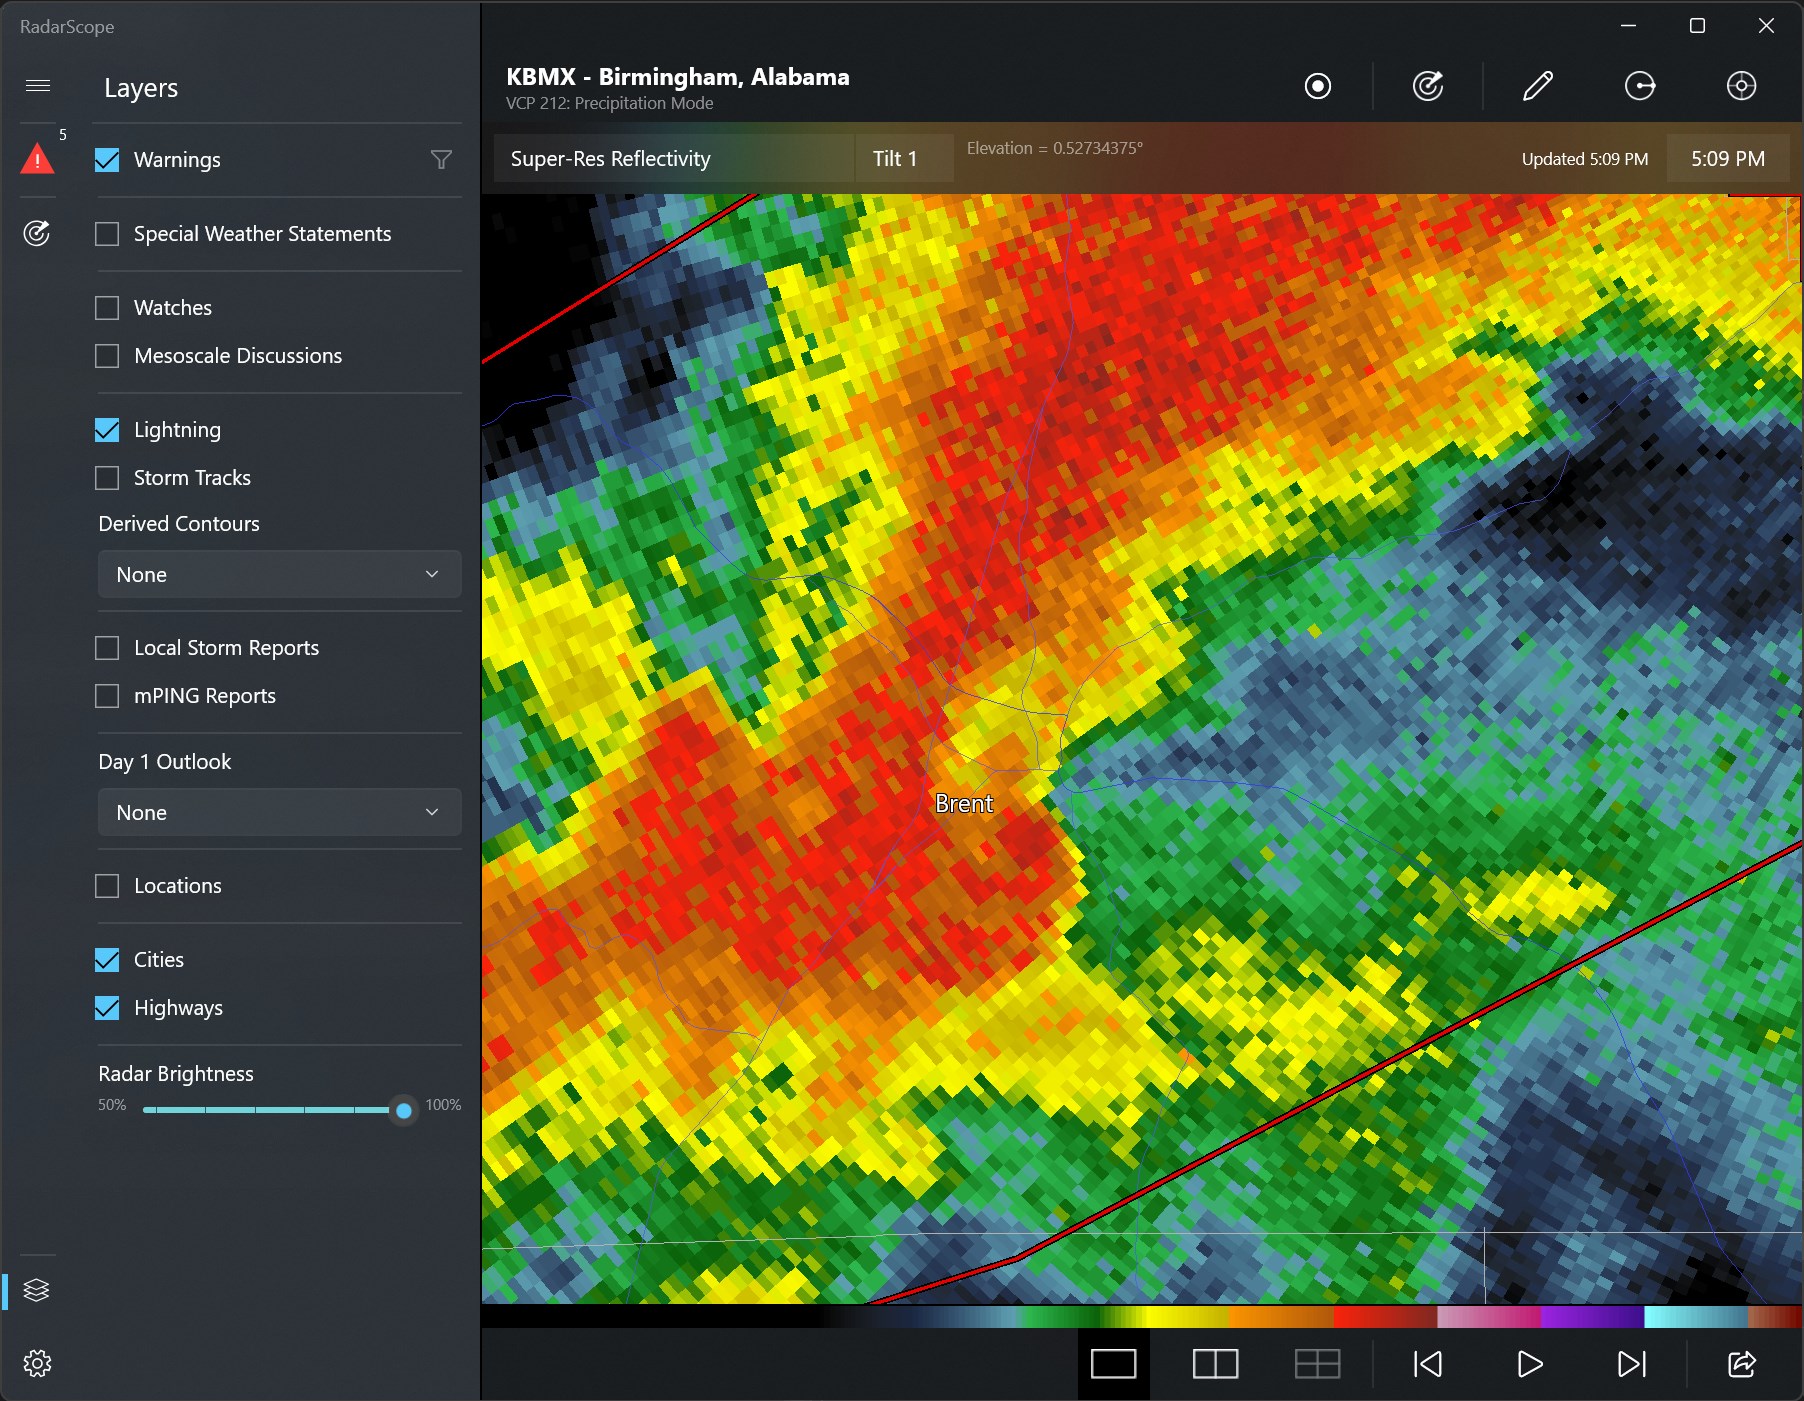Open the share icon in the bottom toolbar
This screenshot has height=1401, width=1804.
pos(1741,1363)
